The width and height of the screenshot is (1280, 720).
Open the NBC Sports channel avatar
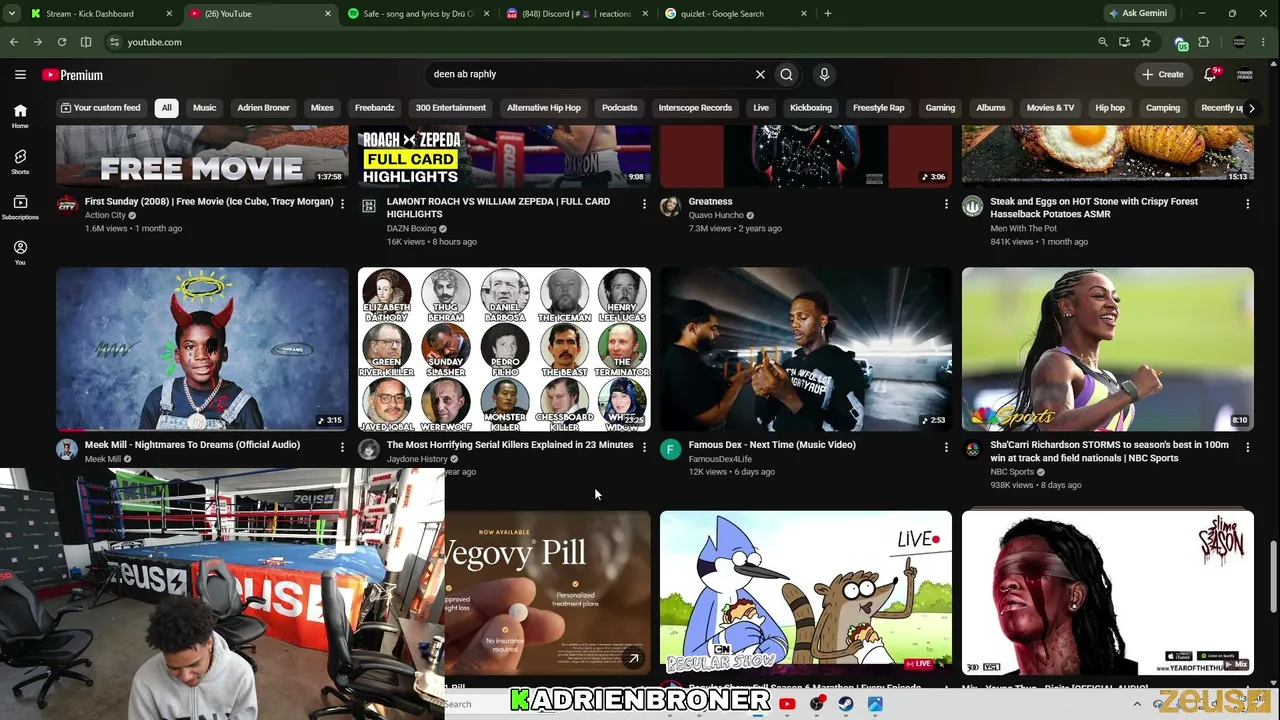(973, 450)
